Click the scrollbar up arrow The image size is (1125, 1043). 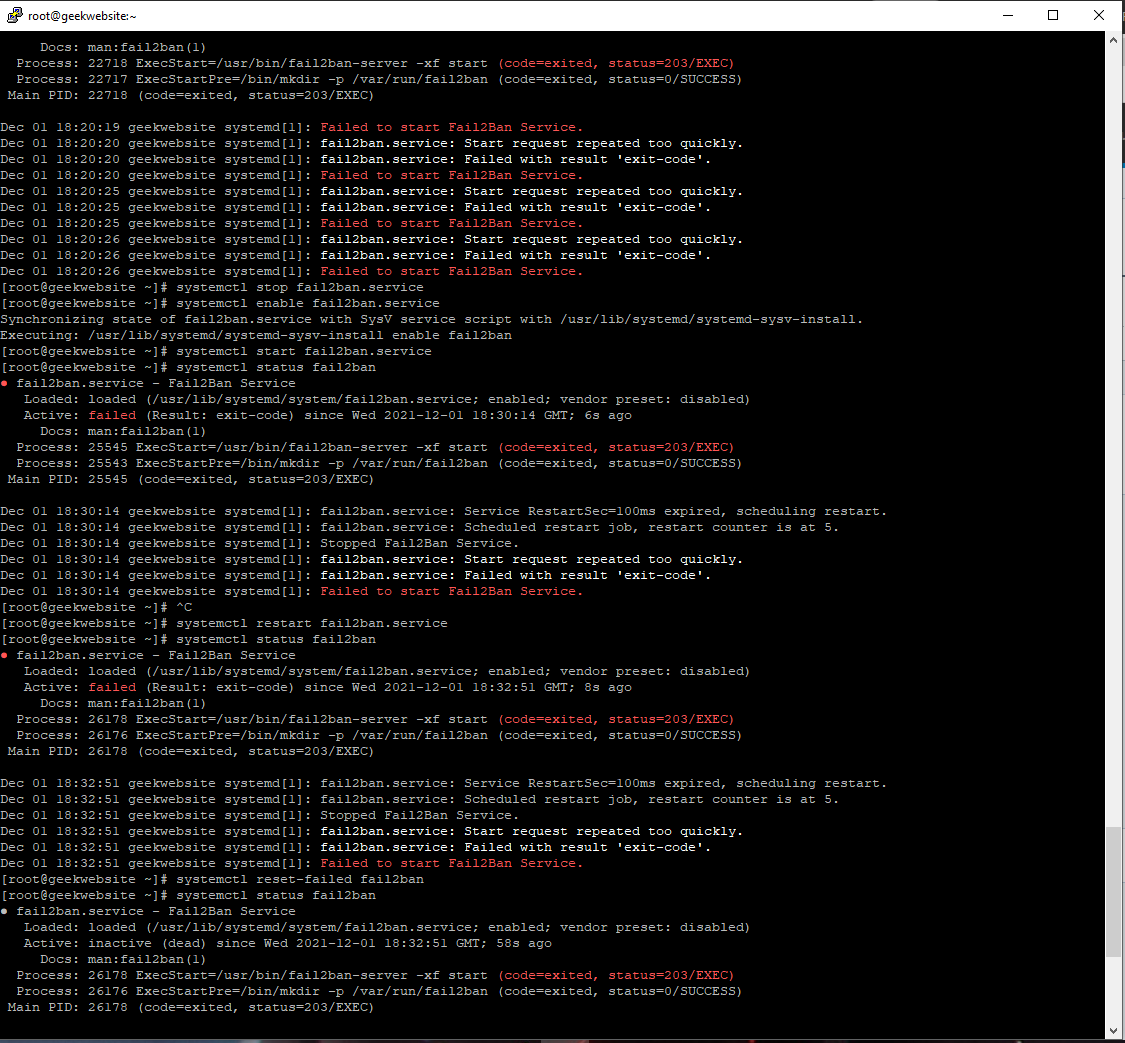pyautogui.click(x=1113, y=40)
